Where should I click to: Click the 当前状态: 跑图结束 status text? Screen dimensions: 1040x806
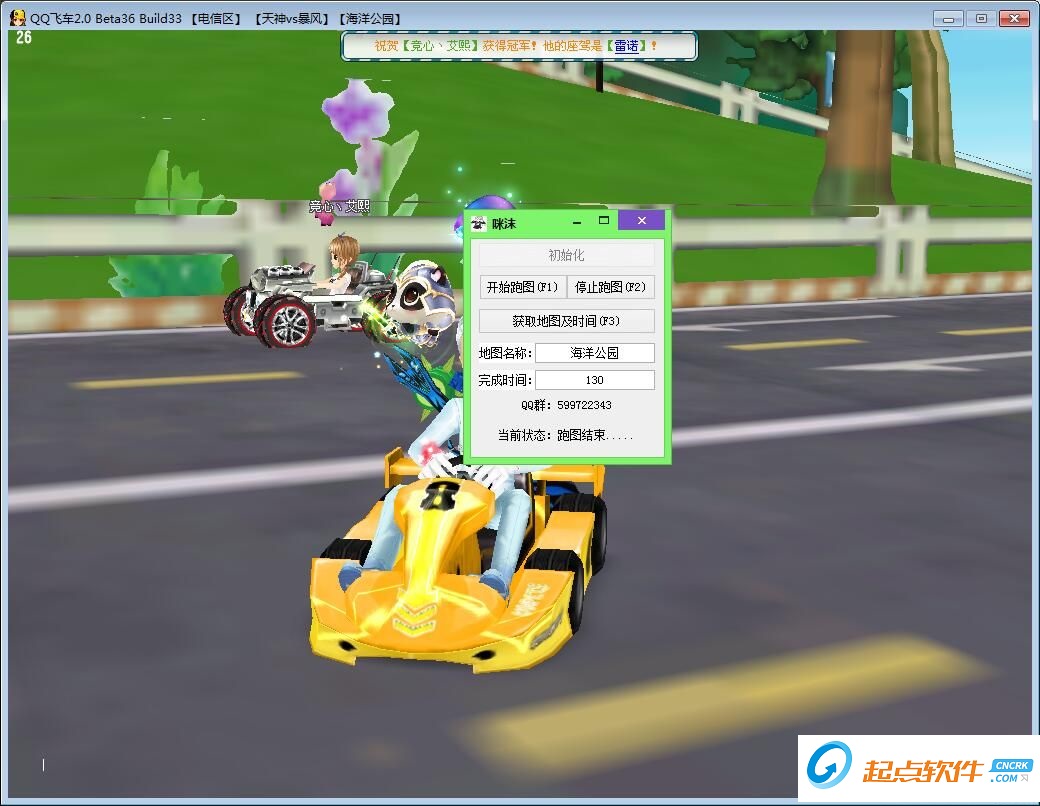[x=566, y=435]
